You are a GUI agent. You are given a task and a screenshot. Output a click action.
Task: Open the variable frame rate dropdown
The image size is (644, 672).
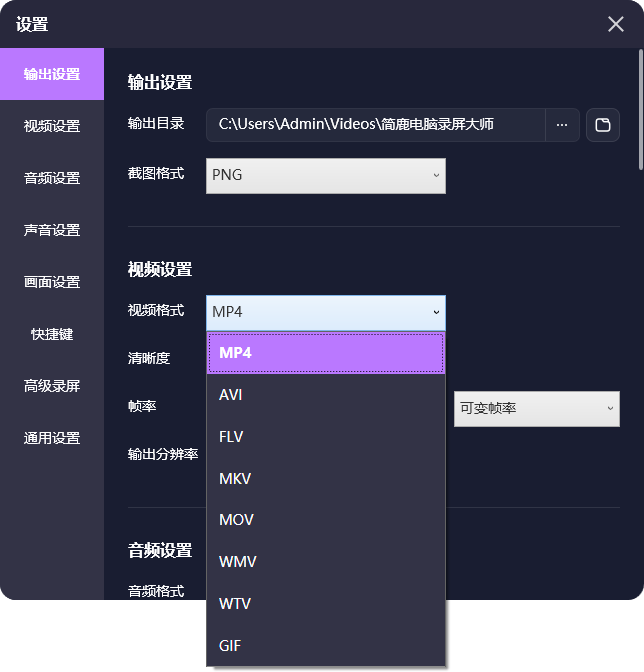536,408
